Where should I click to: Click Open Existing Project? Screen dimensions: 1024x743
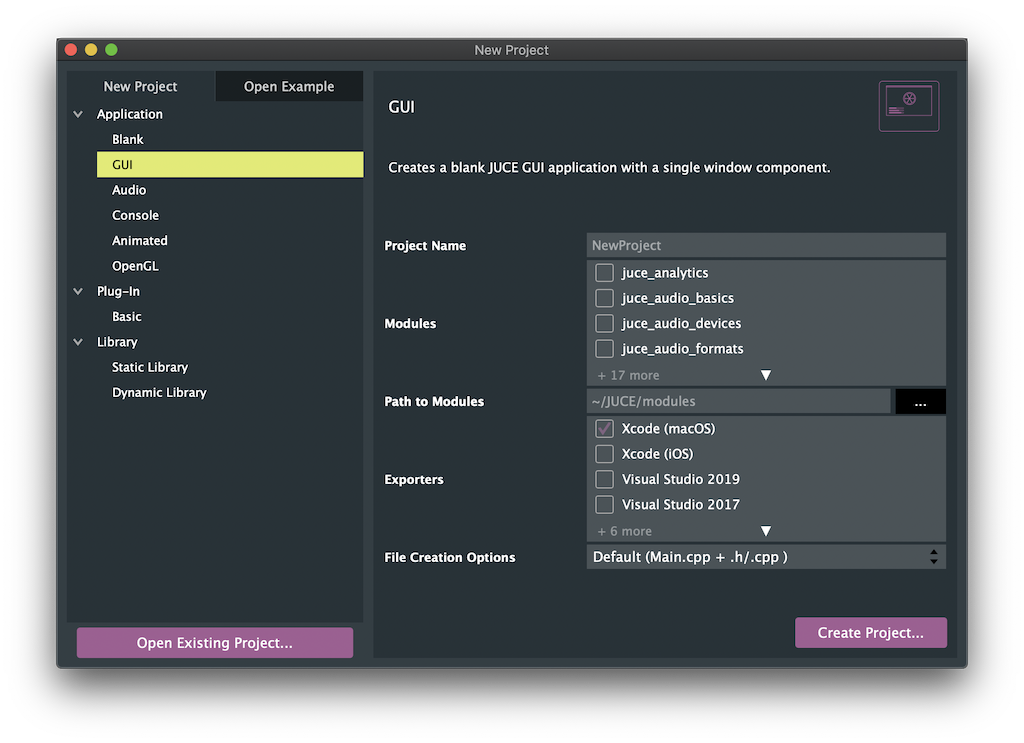click(x=214, y=642)
